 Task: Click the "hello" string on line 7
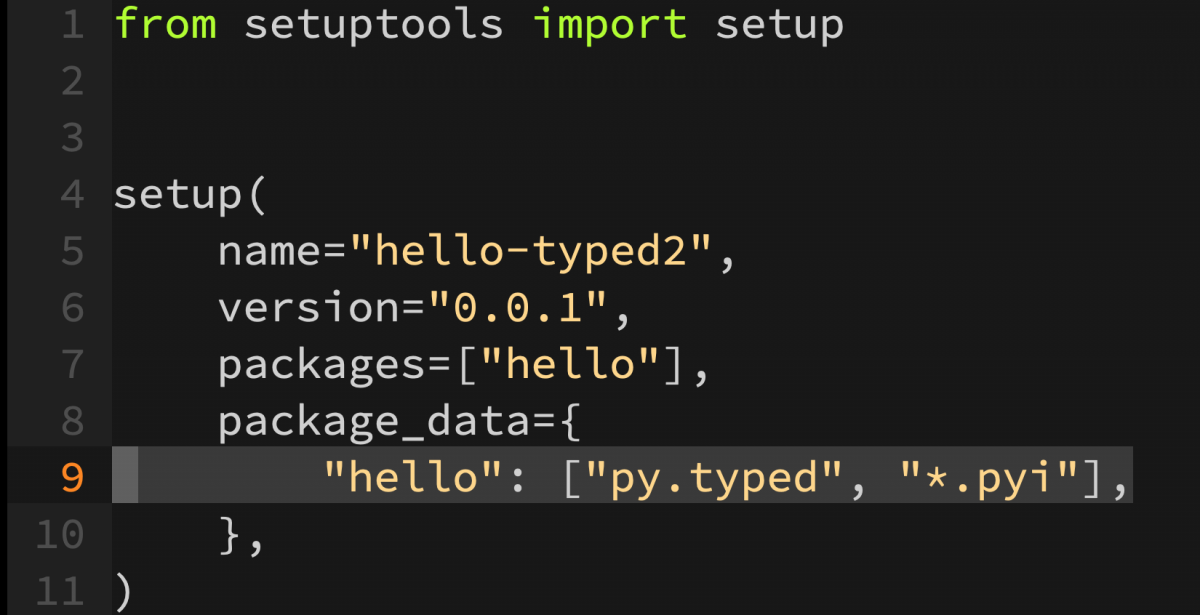click(570, 365)
